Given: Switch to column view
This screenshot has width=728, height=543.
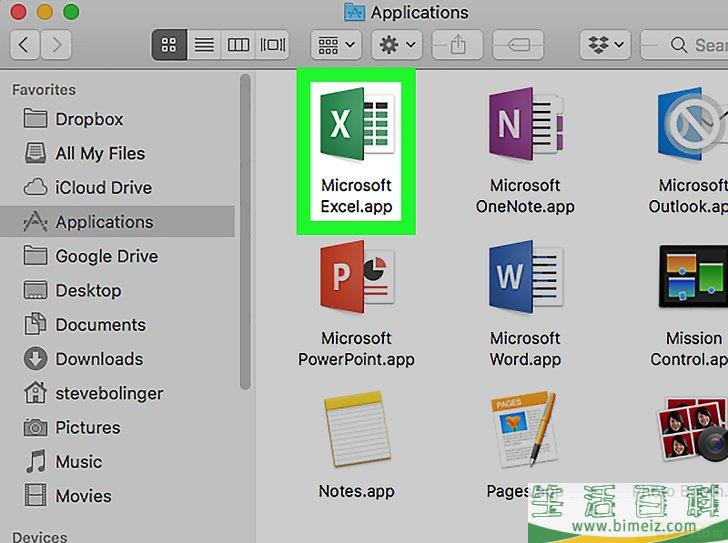Looking at the screenshot, I should (x=238, y=45).
